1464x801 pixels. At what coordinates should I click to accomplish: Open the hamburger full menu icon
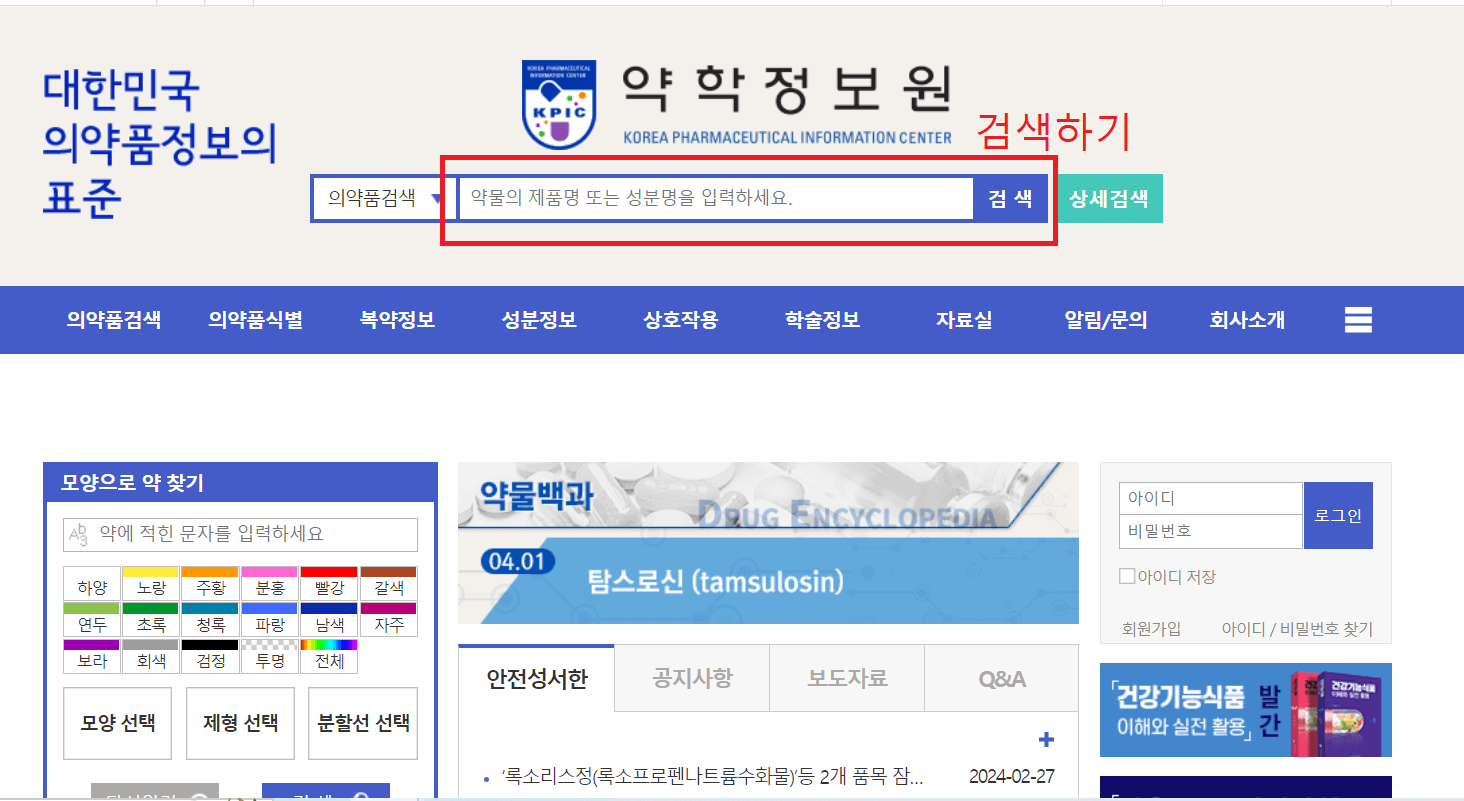(x=1358, y=320)
